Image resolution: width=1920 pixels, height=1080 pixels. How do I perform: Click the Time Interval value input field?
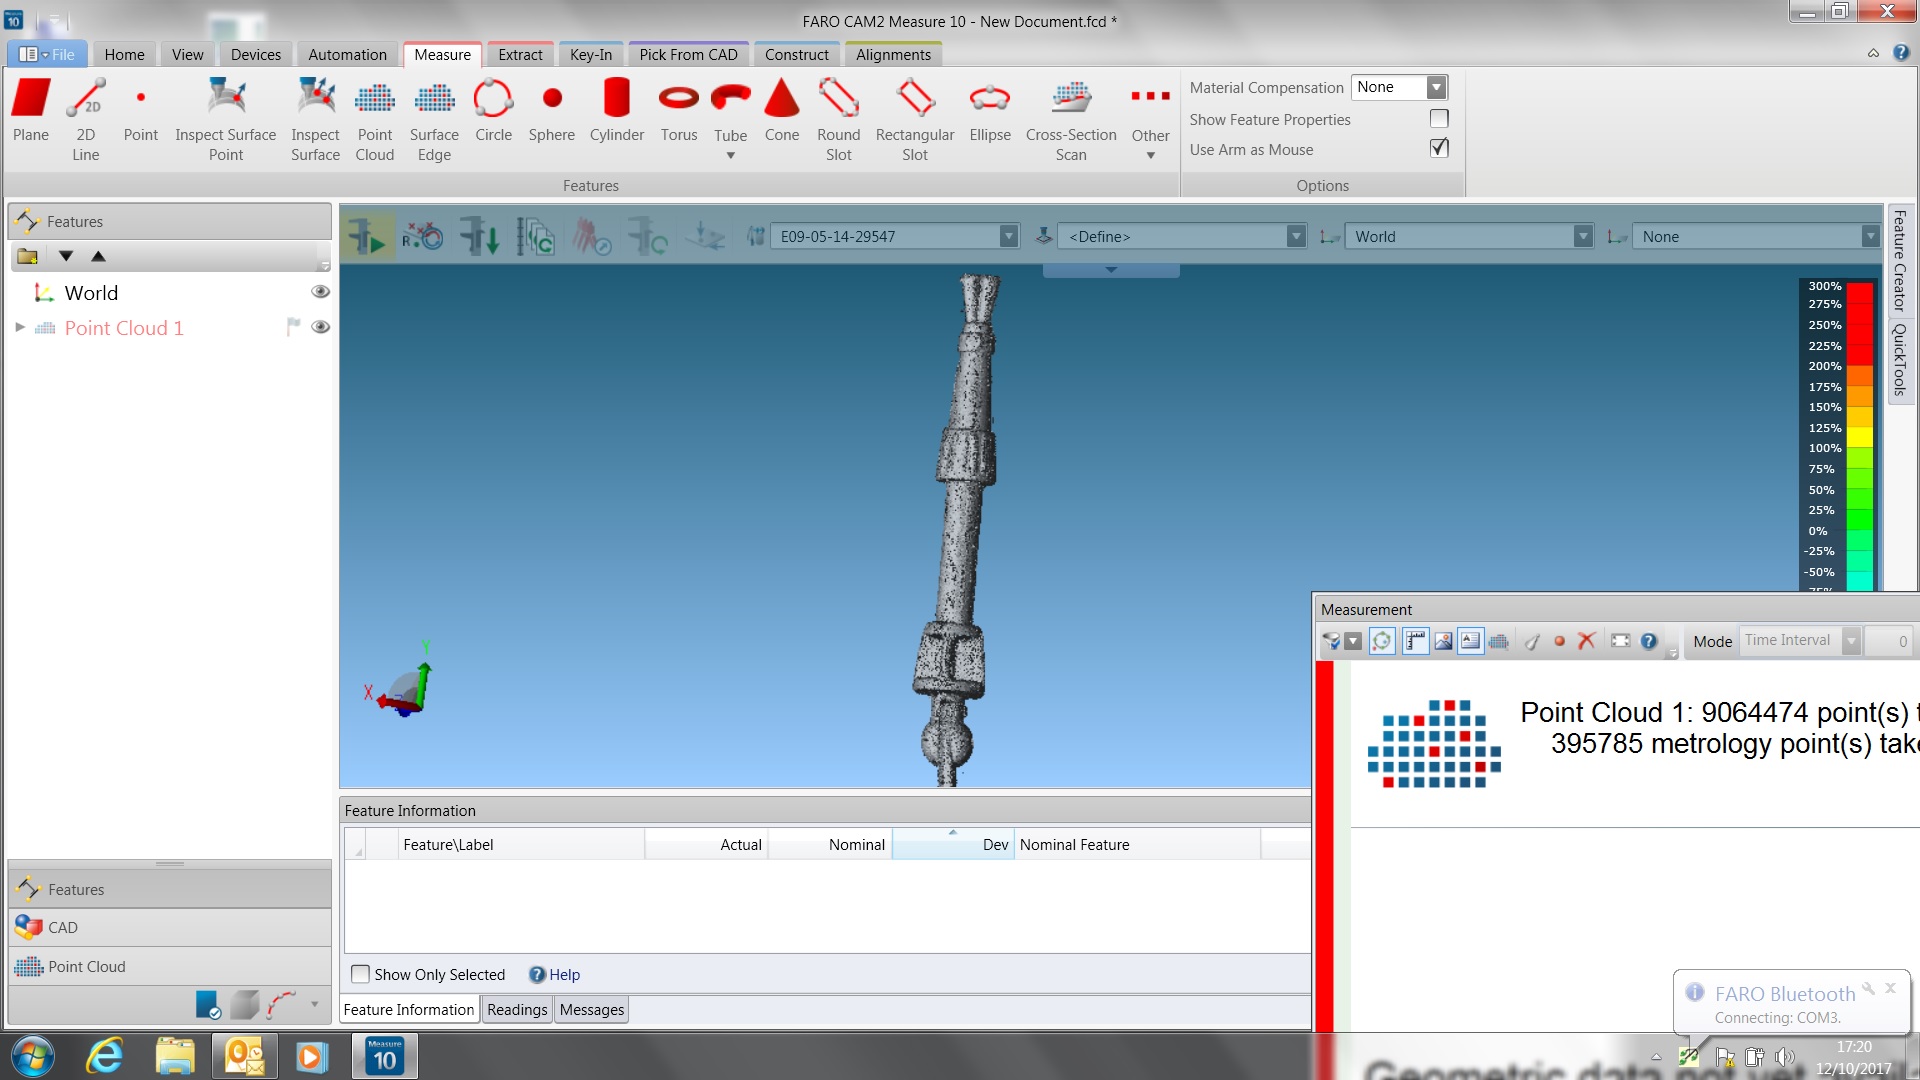pyautogui.click(x=1888, y=641)
